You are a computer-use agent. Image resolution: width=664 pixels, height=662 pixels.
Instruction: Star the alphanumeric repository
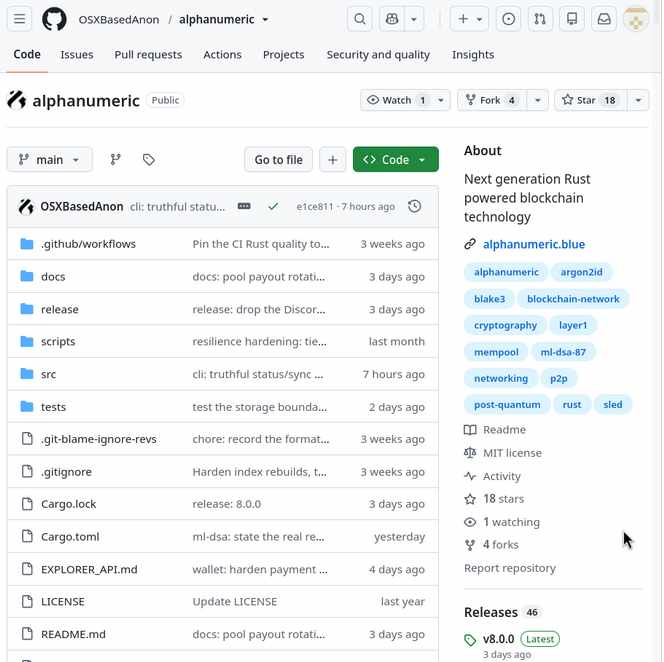[x=590, y=100]
